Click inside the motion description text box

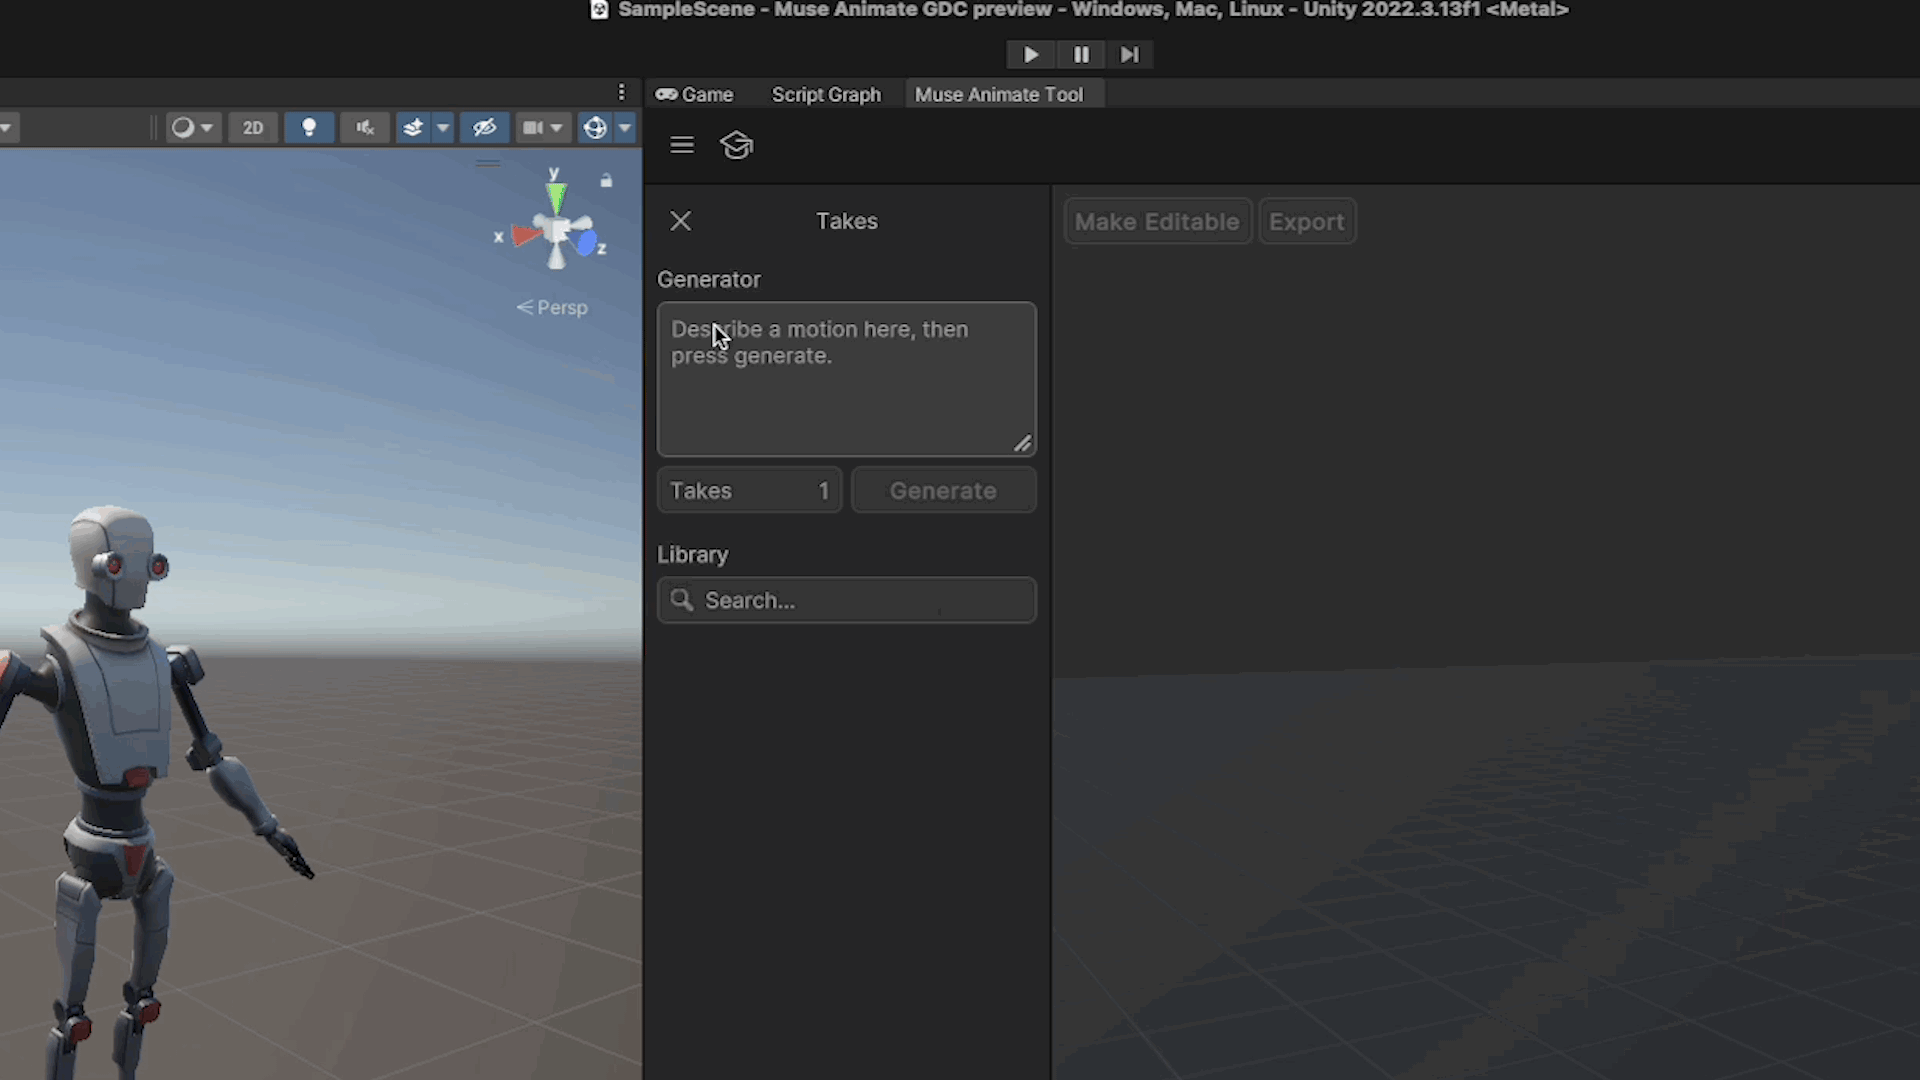click(846, 380)
